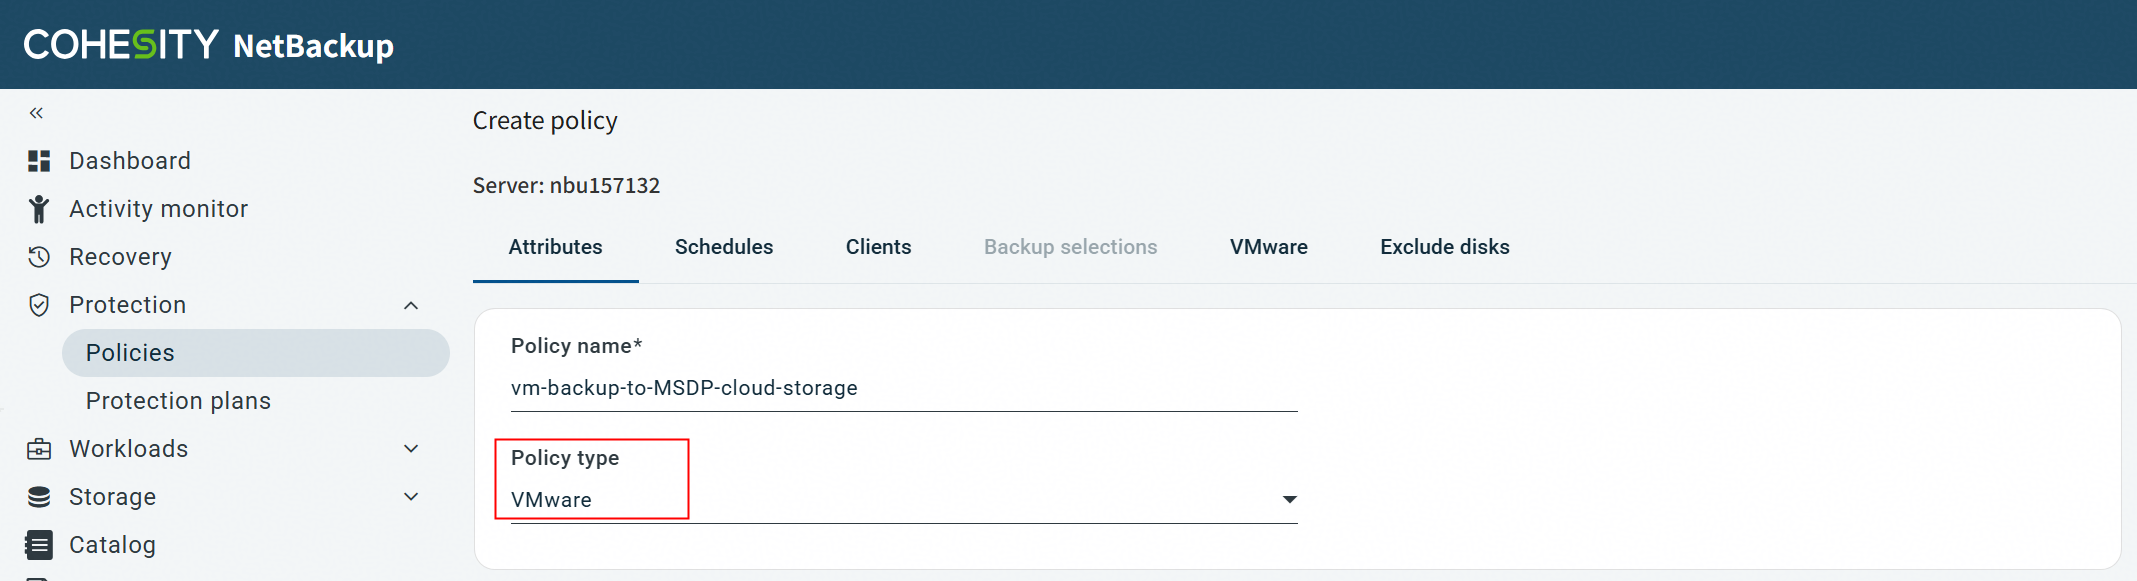Click the Policy name text field
Viewport: 2137px width, 581px height.
(x=904, y=388)
